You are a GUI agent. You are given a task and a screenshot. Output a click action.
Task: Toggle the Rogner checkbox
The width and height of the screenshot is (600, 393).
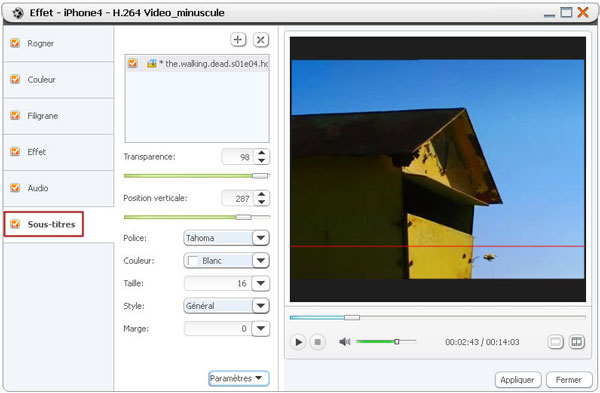pyautogui.click(x=15, y=43)
